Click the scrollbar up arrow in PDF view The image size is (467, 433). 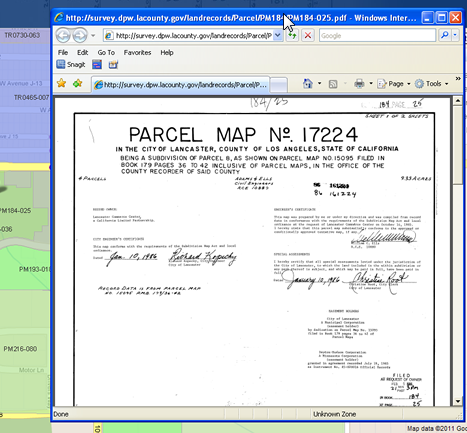(458, 101)
